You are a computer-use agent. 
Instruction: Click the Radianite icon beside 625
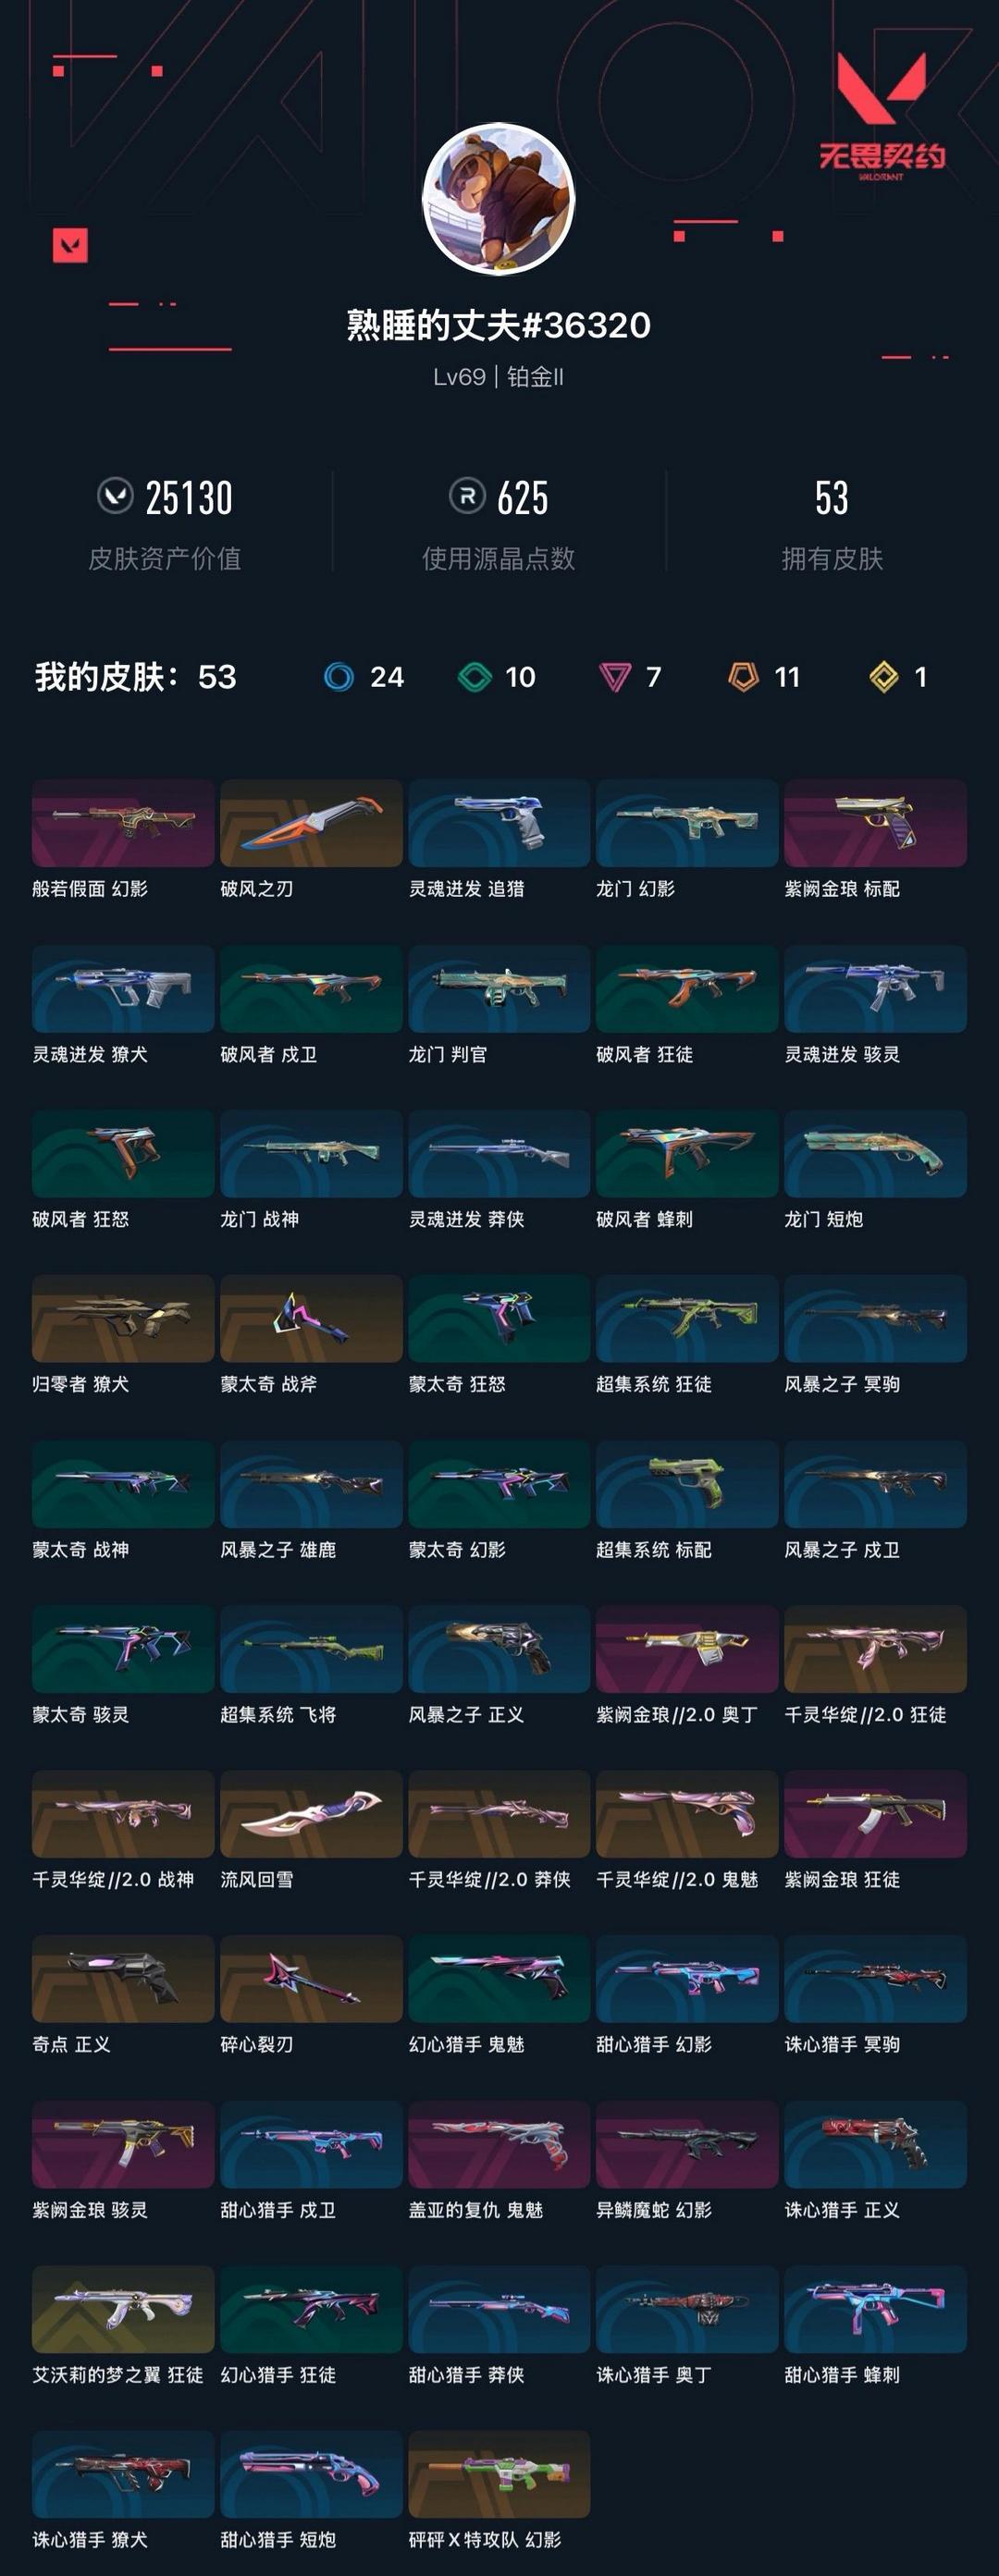(x=467, y=495)
